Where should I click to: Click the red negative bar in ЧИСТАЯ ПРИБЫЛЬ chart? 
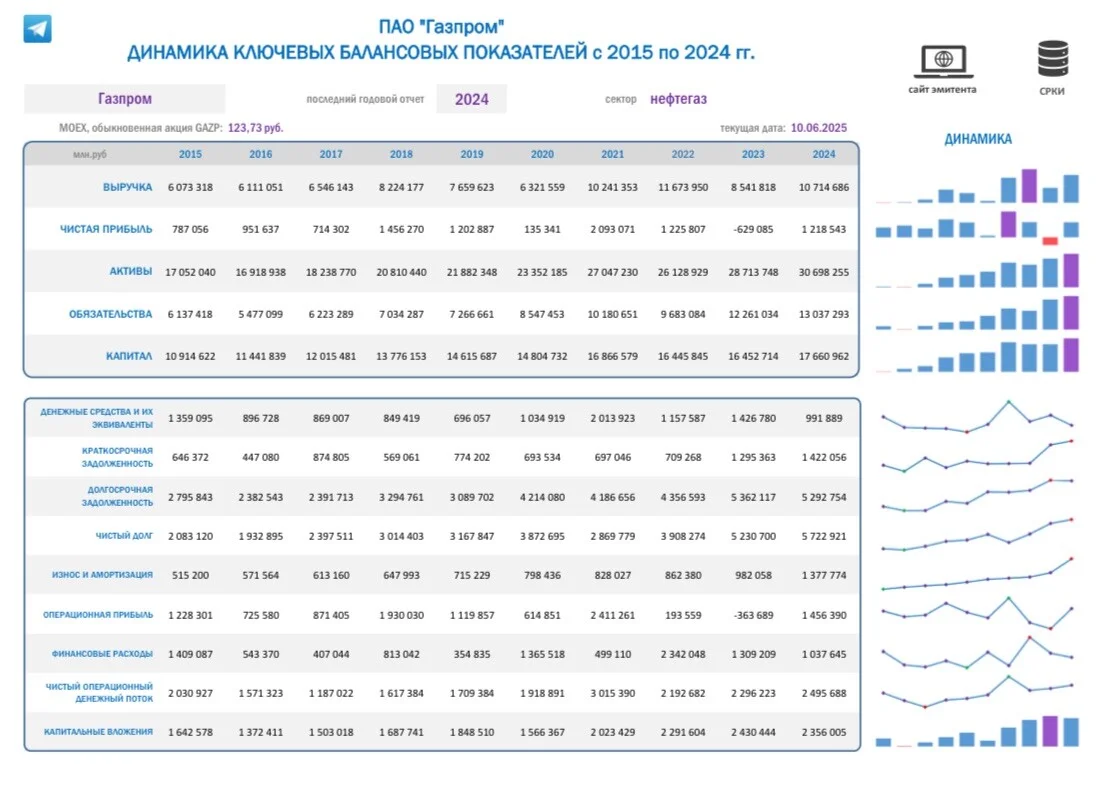pyautogui.click(x=1050, y=241)
